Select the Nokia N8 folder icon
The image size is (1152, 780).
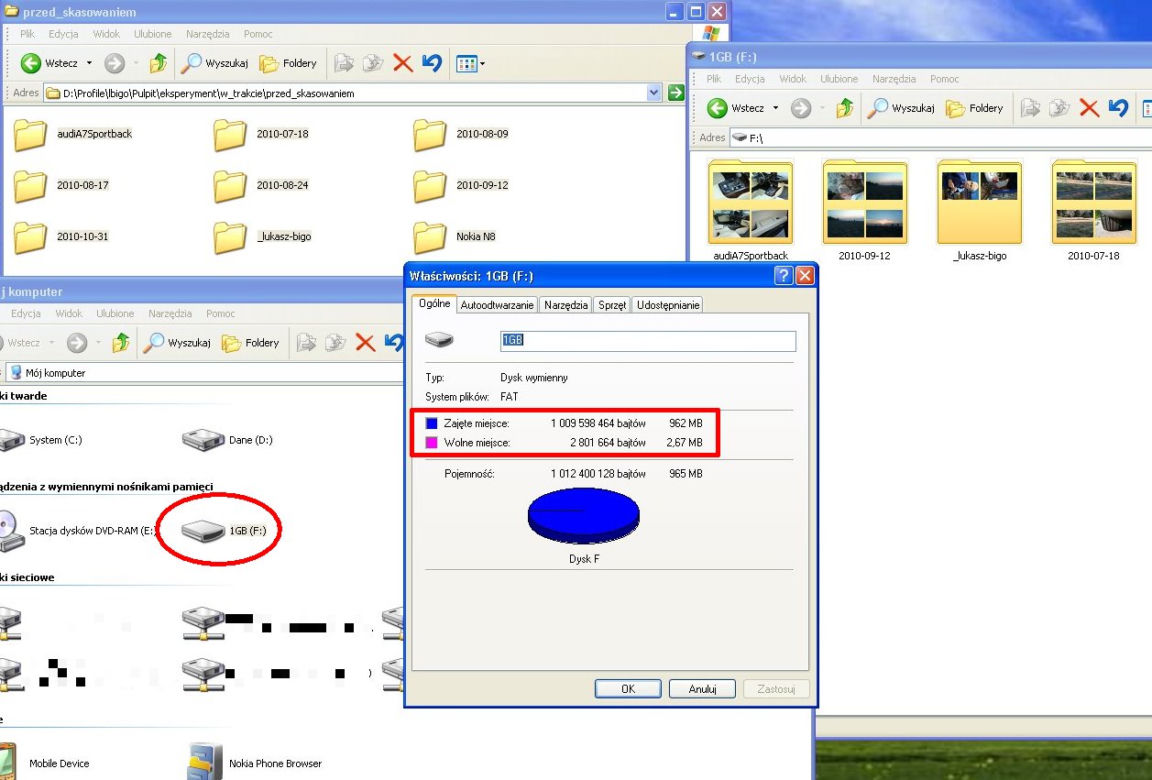pyautogui.click(x=430, y=237)
